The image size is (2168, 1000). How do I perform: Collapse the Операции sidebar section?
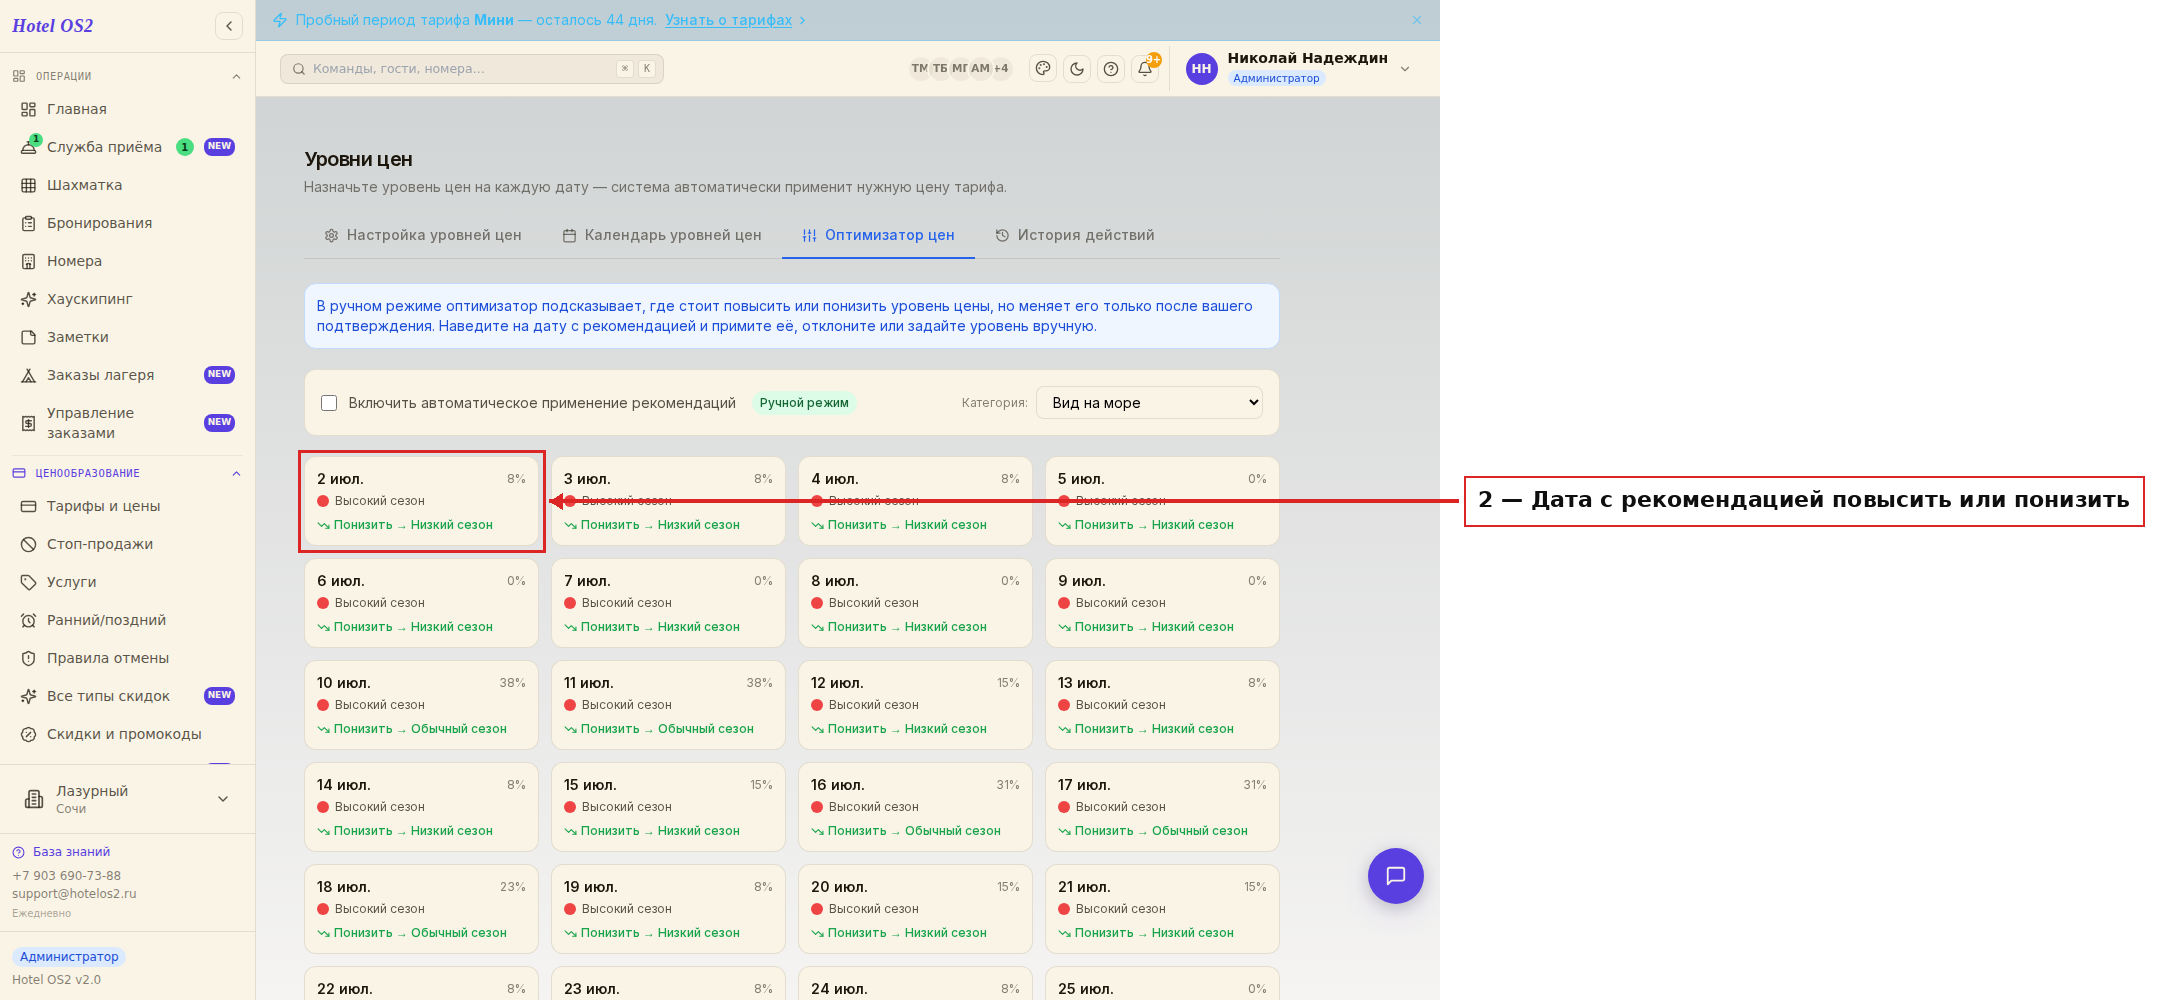236,76
